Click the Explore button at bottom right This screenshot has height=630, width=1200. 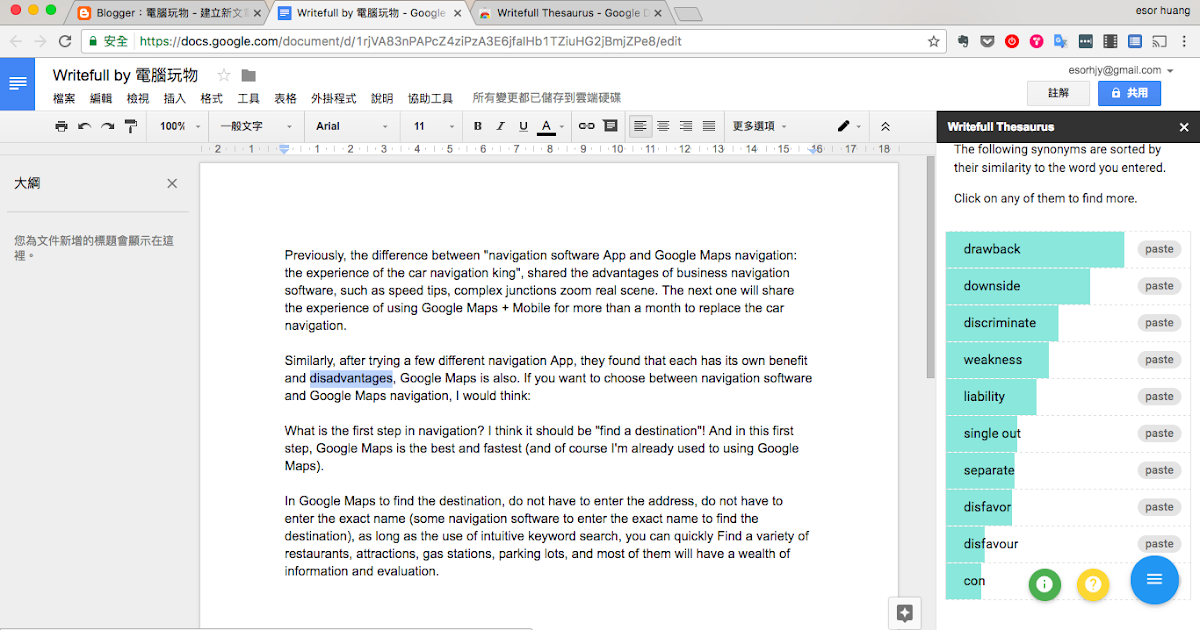tap(905, 614)
